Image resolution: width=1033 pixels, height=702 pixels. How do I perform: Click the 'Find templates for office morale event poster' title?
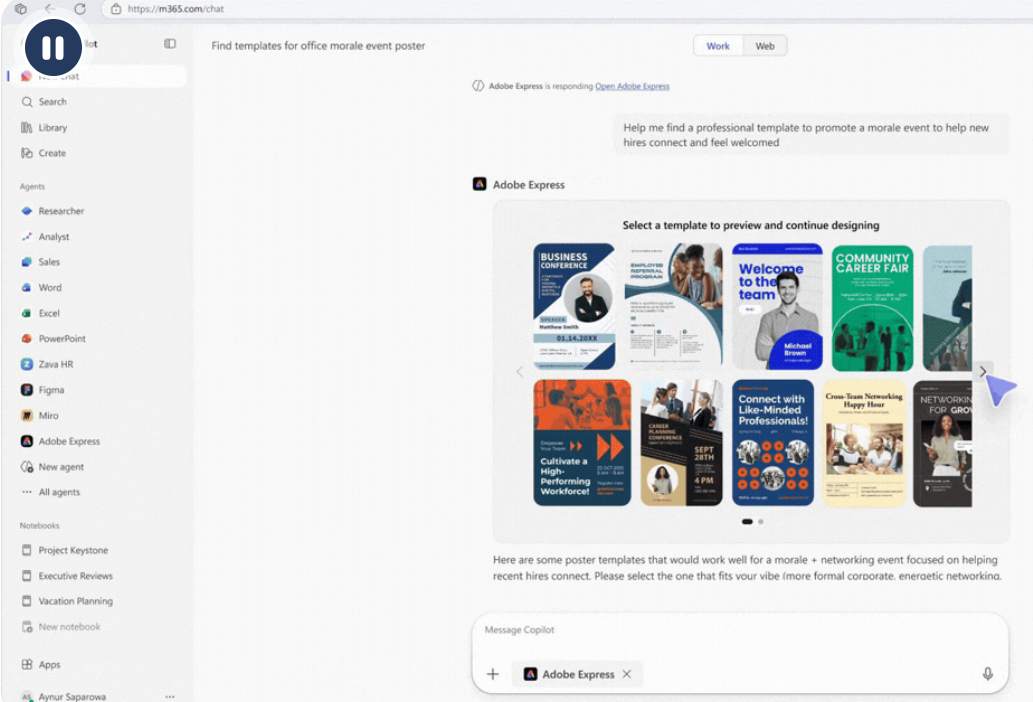(318, 45)
